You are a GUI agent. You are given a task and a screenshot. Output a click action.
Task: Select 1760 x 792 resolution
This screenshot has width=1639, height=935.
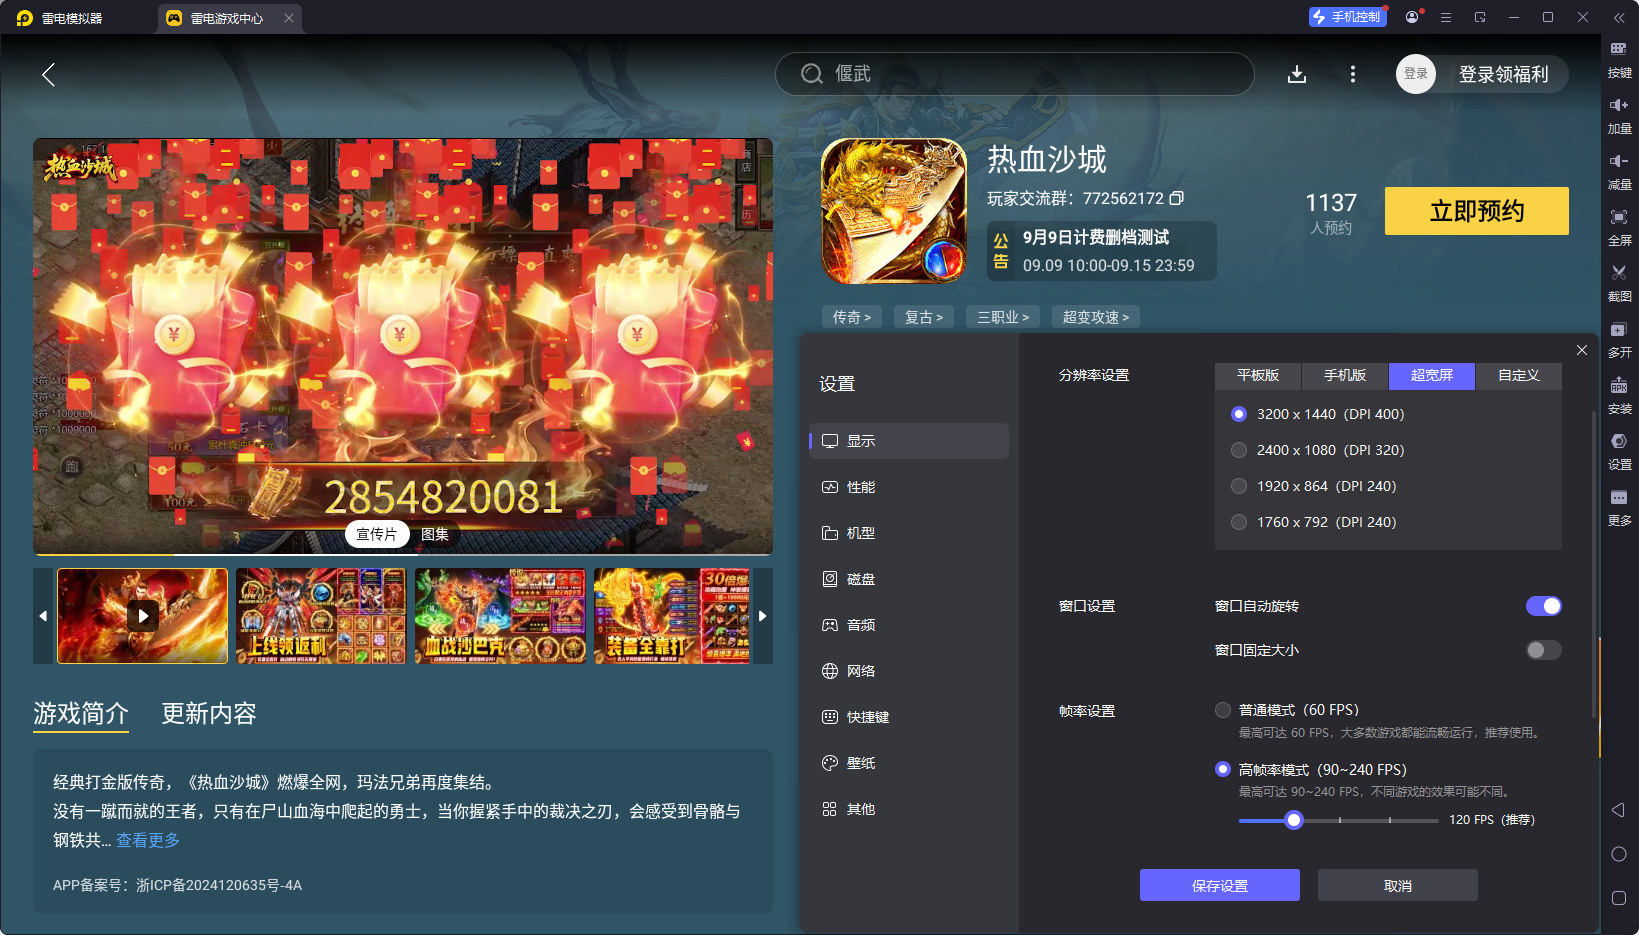(1239, 522)
